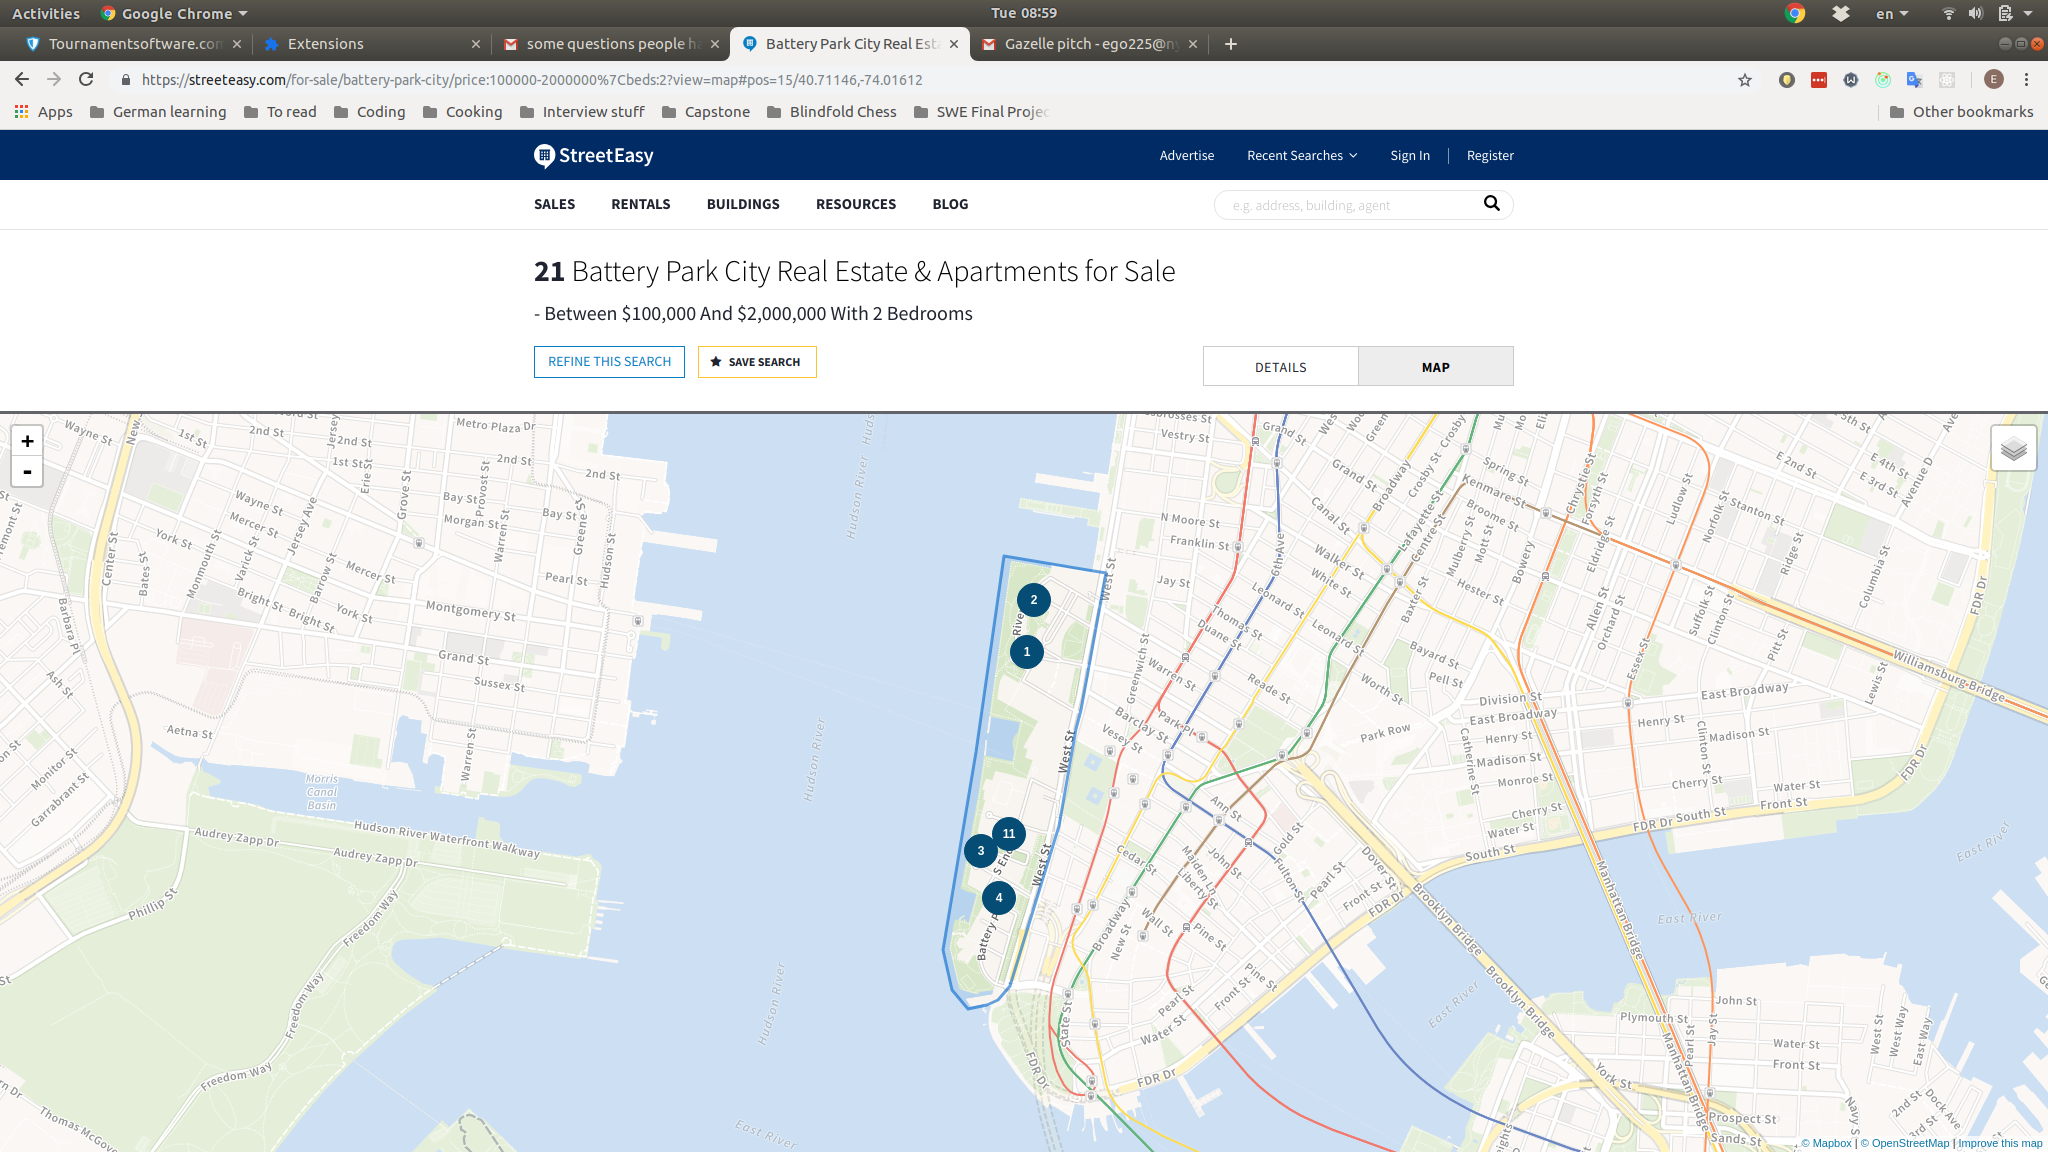Click the search magnifier icon

coord(1491,204)
